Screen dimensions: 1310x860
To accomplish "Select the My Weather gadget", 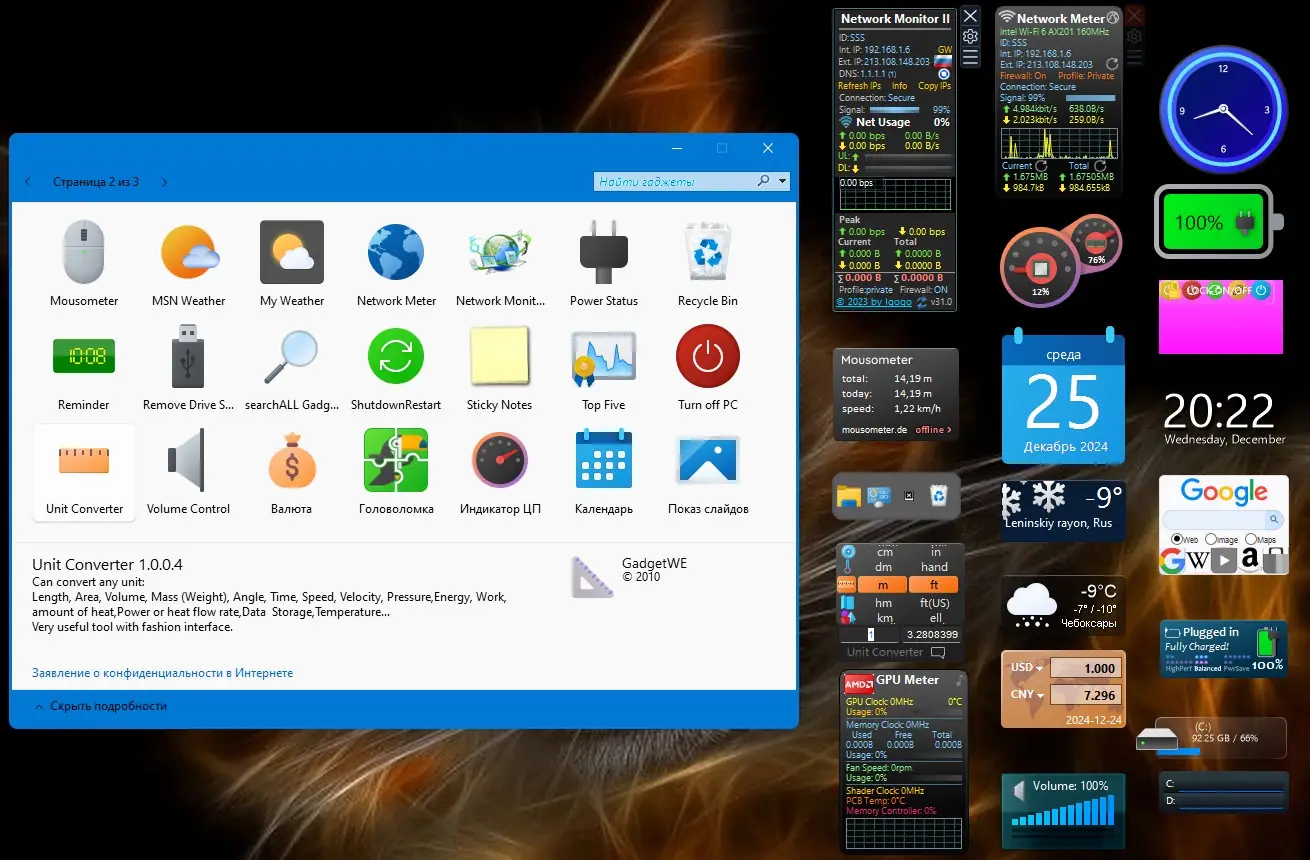I will coord(292,252).
